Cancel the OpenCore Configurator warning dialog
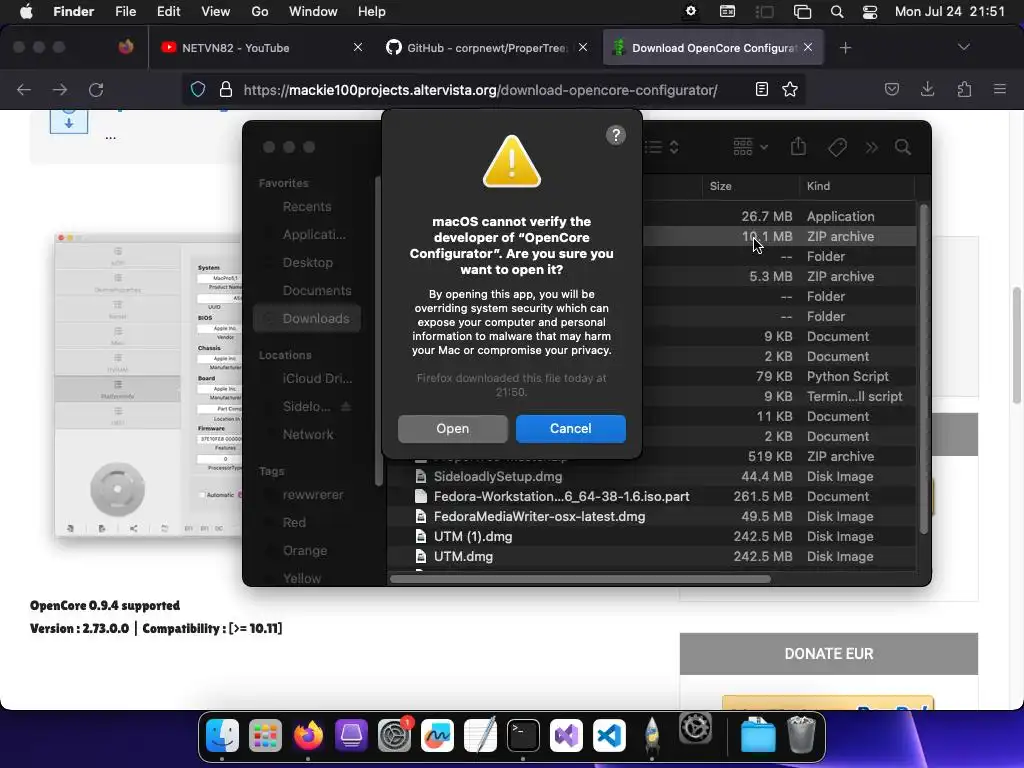1024x768 pixels. tap(570, 428)
